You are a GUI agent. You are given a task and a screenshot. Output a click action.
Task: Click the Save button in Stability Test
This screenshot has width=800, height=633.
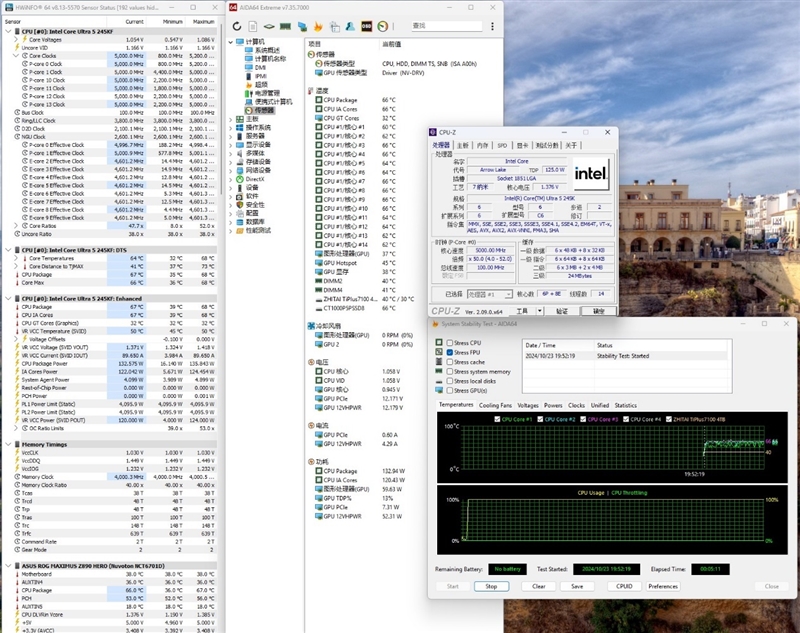pos(577,586)
